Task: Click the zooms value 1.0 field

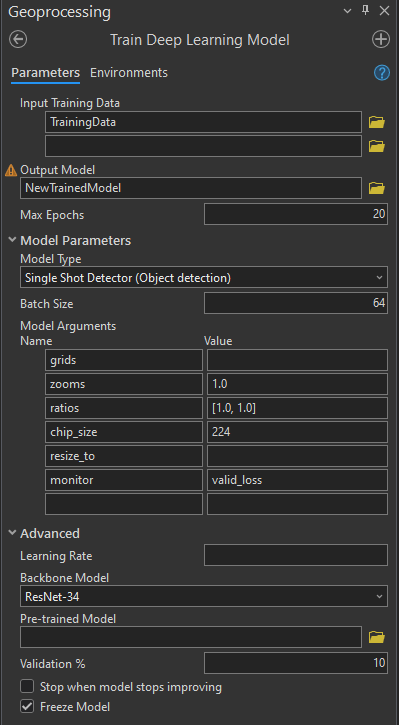Action: (x=297, y=384)
